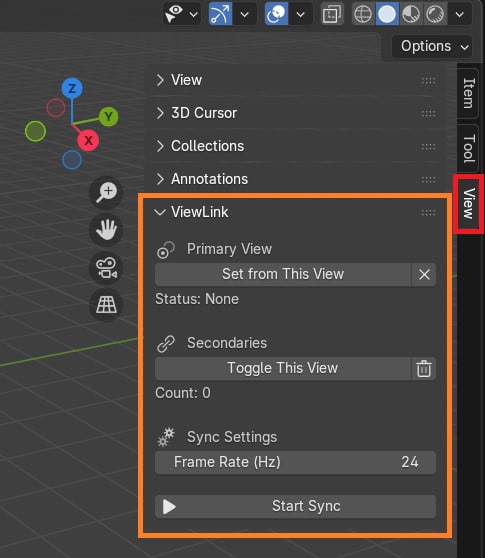
Task: Toggle X-Ray mode icon
Action: tap(332, 14)
